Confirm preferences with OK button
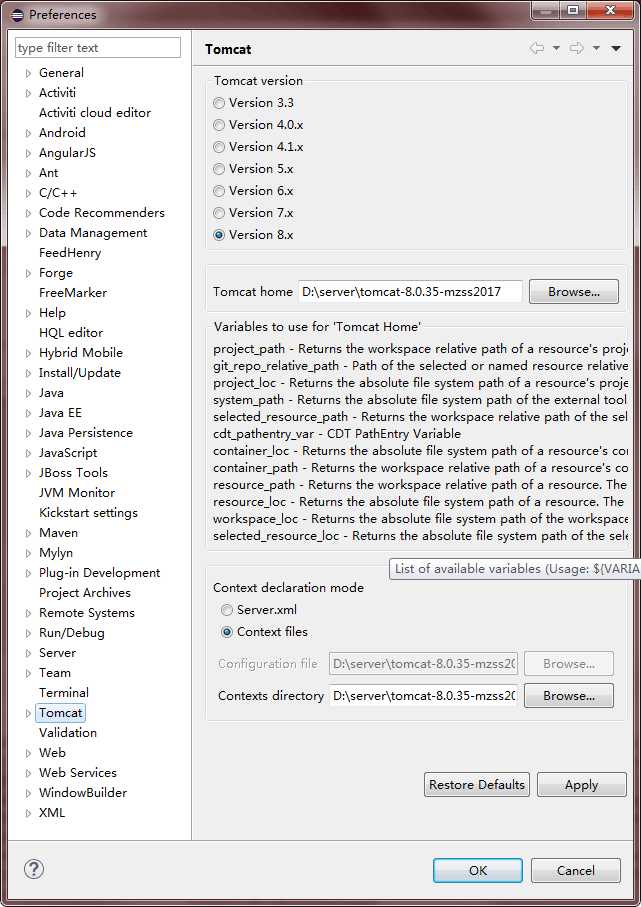 click(478, 870)
